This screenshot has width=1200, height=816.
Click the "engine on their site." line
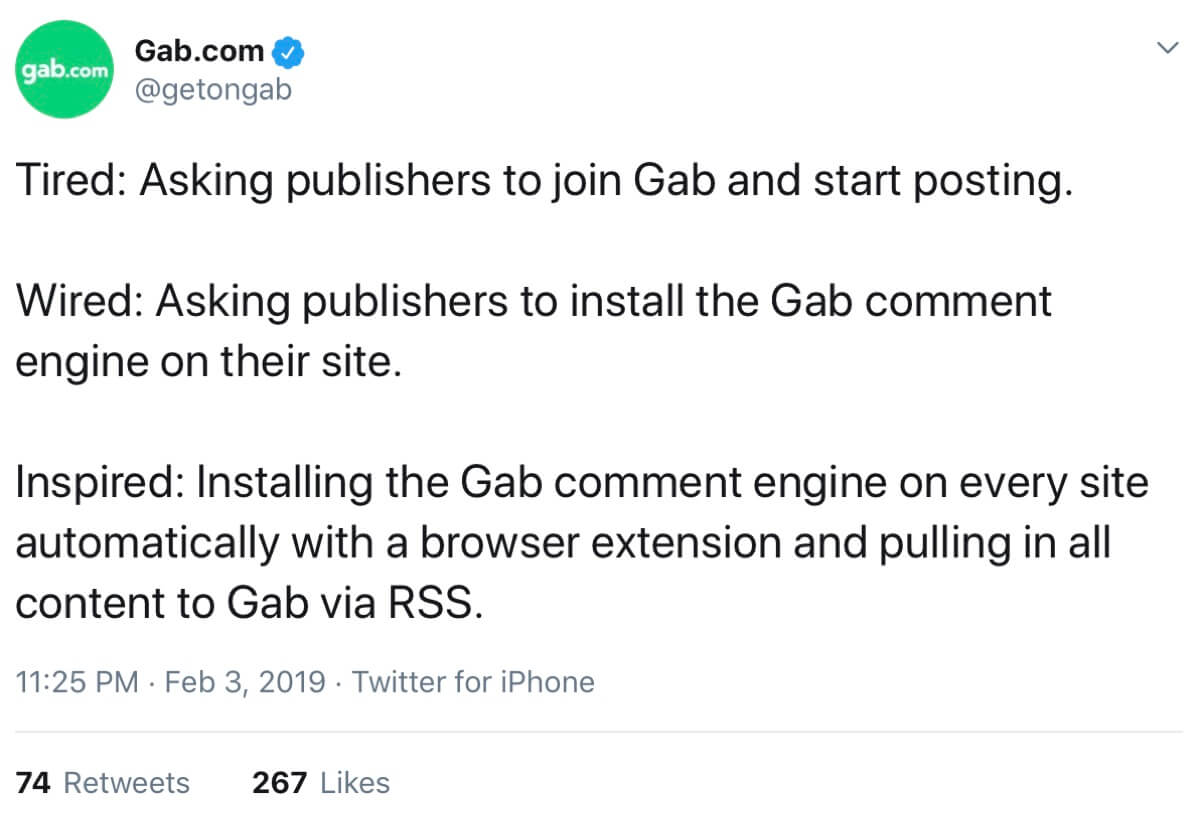[x=209, y=361]
